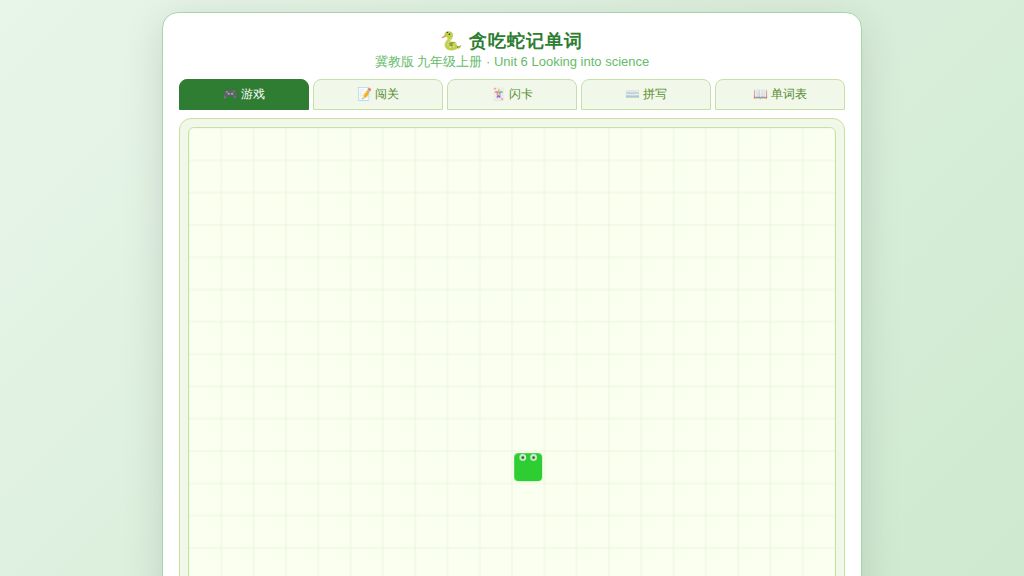The image size is (1024, 576).
Task: Click the green snake head on the board
Action: (x=528, y=467)
